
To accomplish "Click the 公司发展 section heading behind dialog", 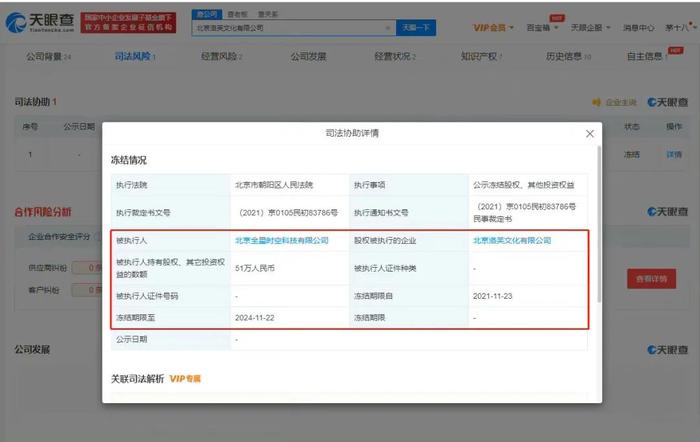I will pos(32,350).
